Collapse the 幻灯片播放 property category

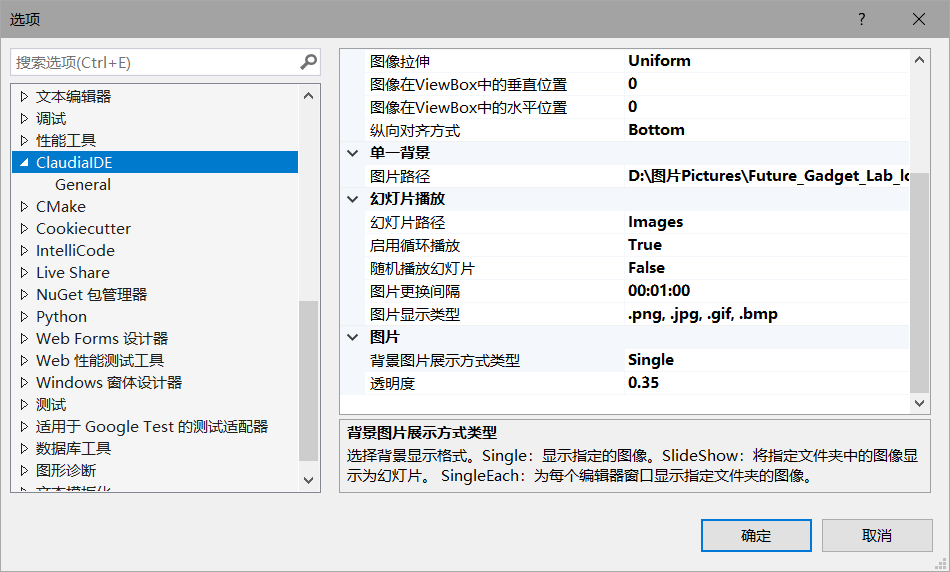(x=352, y=199)
